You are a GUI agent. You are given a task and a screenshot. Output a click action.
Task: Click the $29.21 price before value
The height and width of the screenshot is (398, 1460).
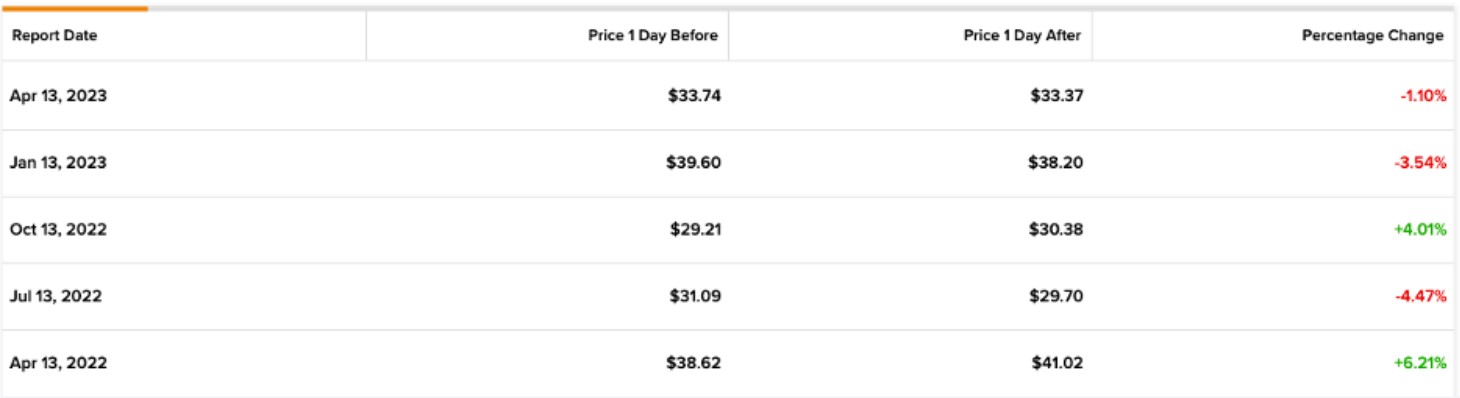tap(695, 229)
